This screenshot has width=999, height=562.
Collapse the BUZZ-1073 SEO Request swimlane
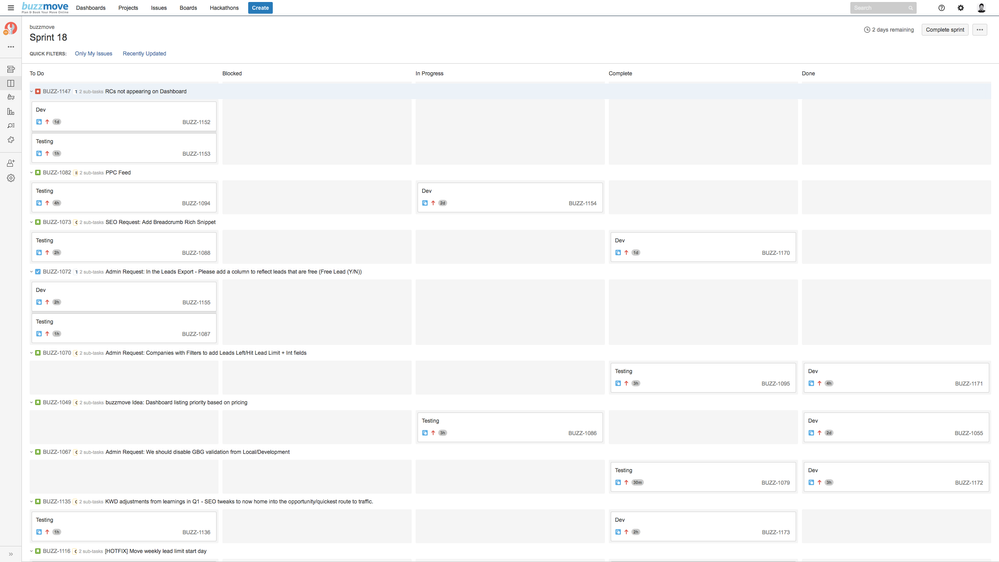(x=32, y=222)
